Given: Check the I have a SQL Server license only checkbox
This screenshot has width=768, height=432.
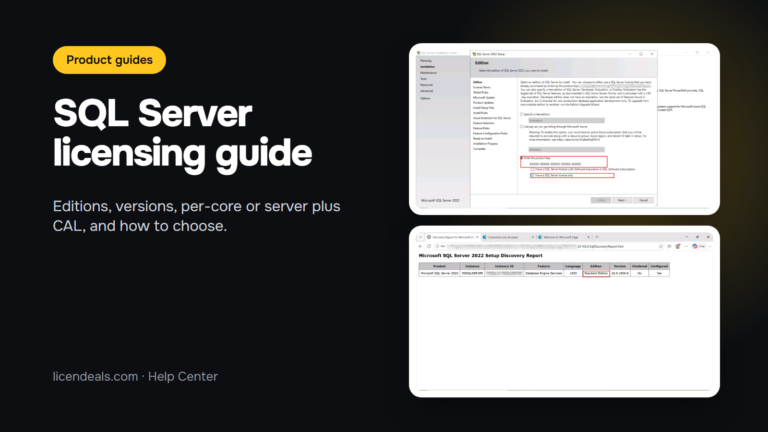Looking at the screenshot, I should tap(532, 175).
